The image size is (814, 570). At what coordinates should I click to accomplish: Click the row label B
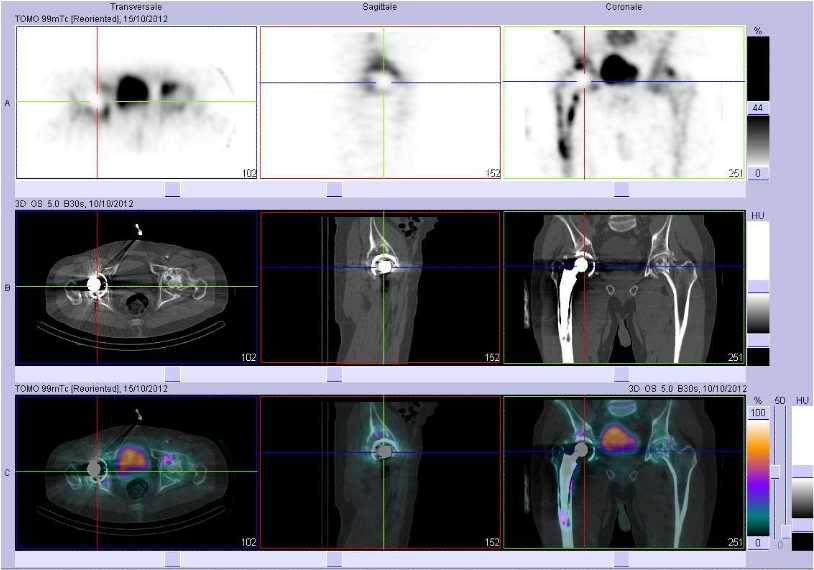pos(7,288)
